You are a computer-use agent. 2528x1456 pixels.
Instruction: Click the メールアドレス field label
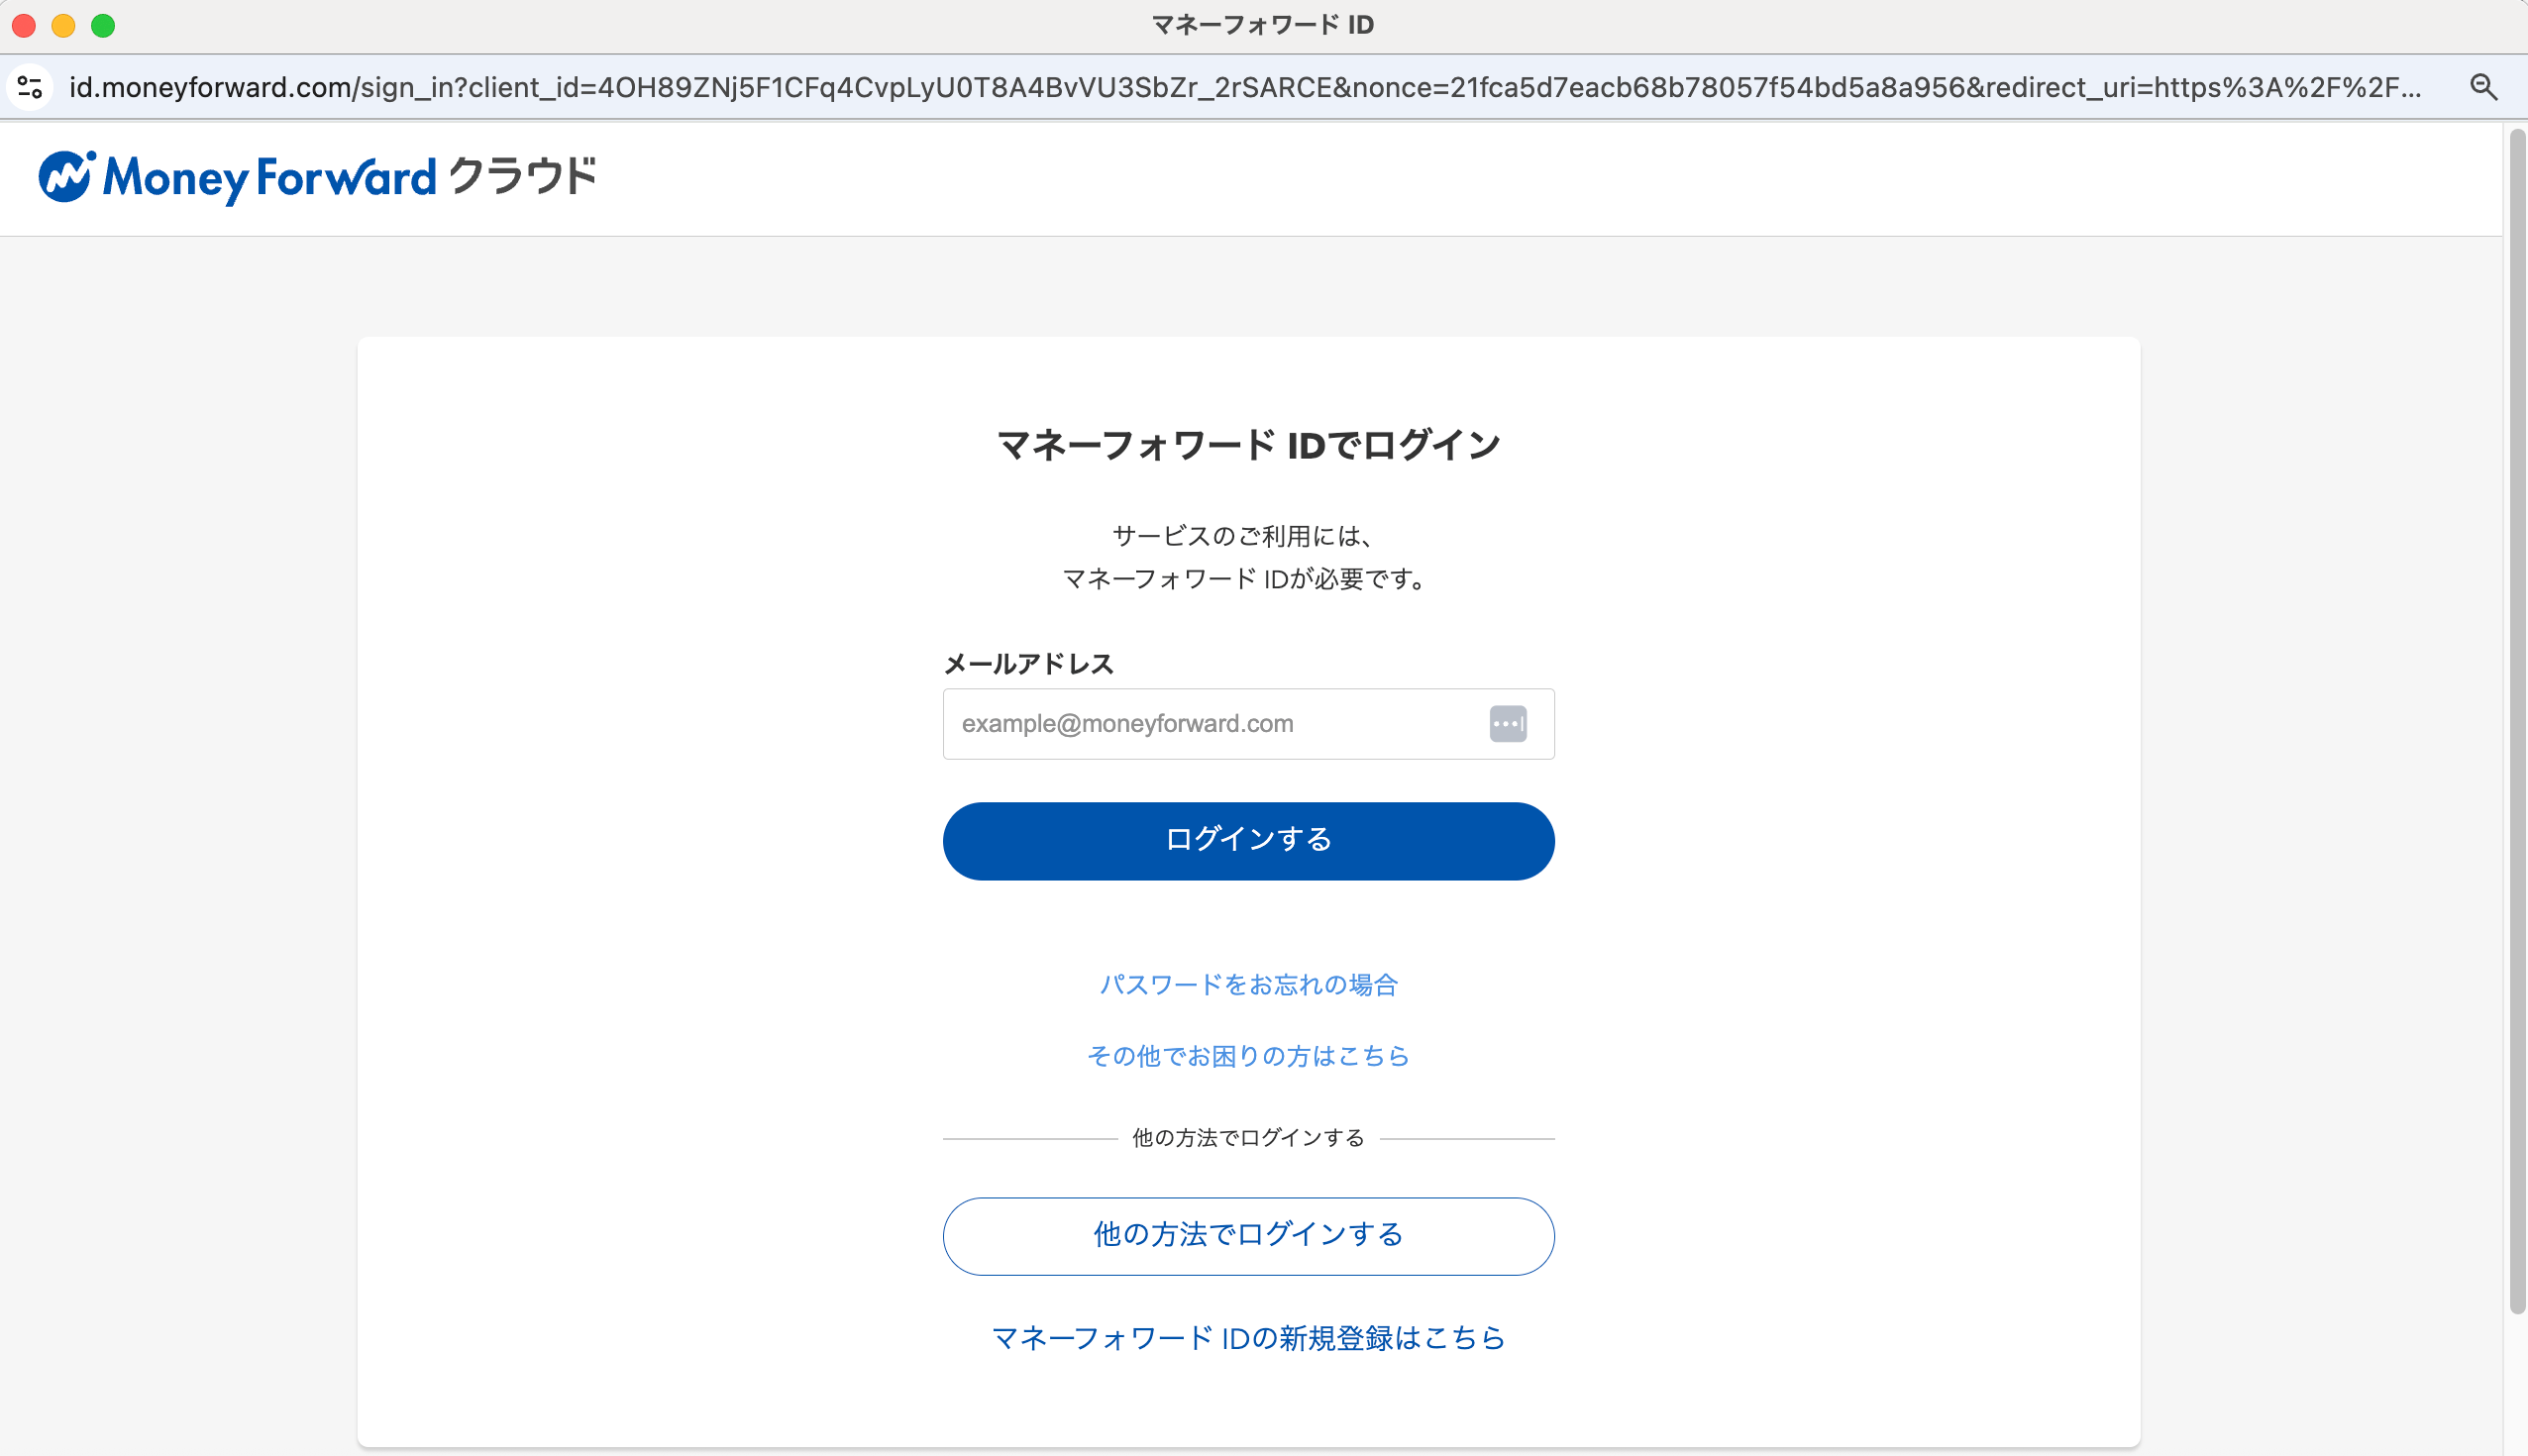point(1028,664)
